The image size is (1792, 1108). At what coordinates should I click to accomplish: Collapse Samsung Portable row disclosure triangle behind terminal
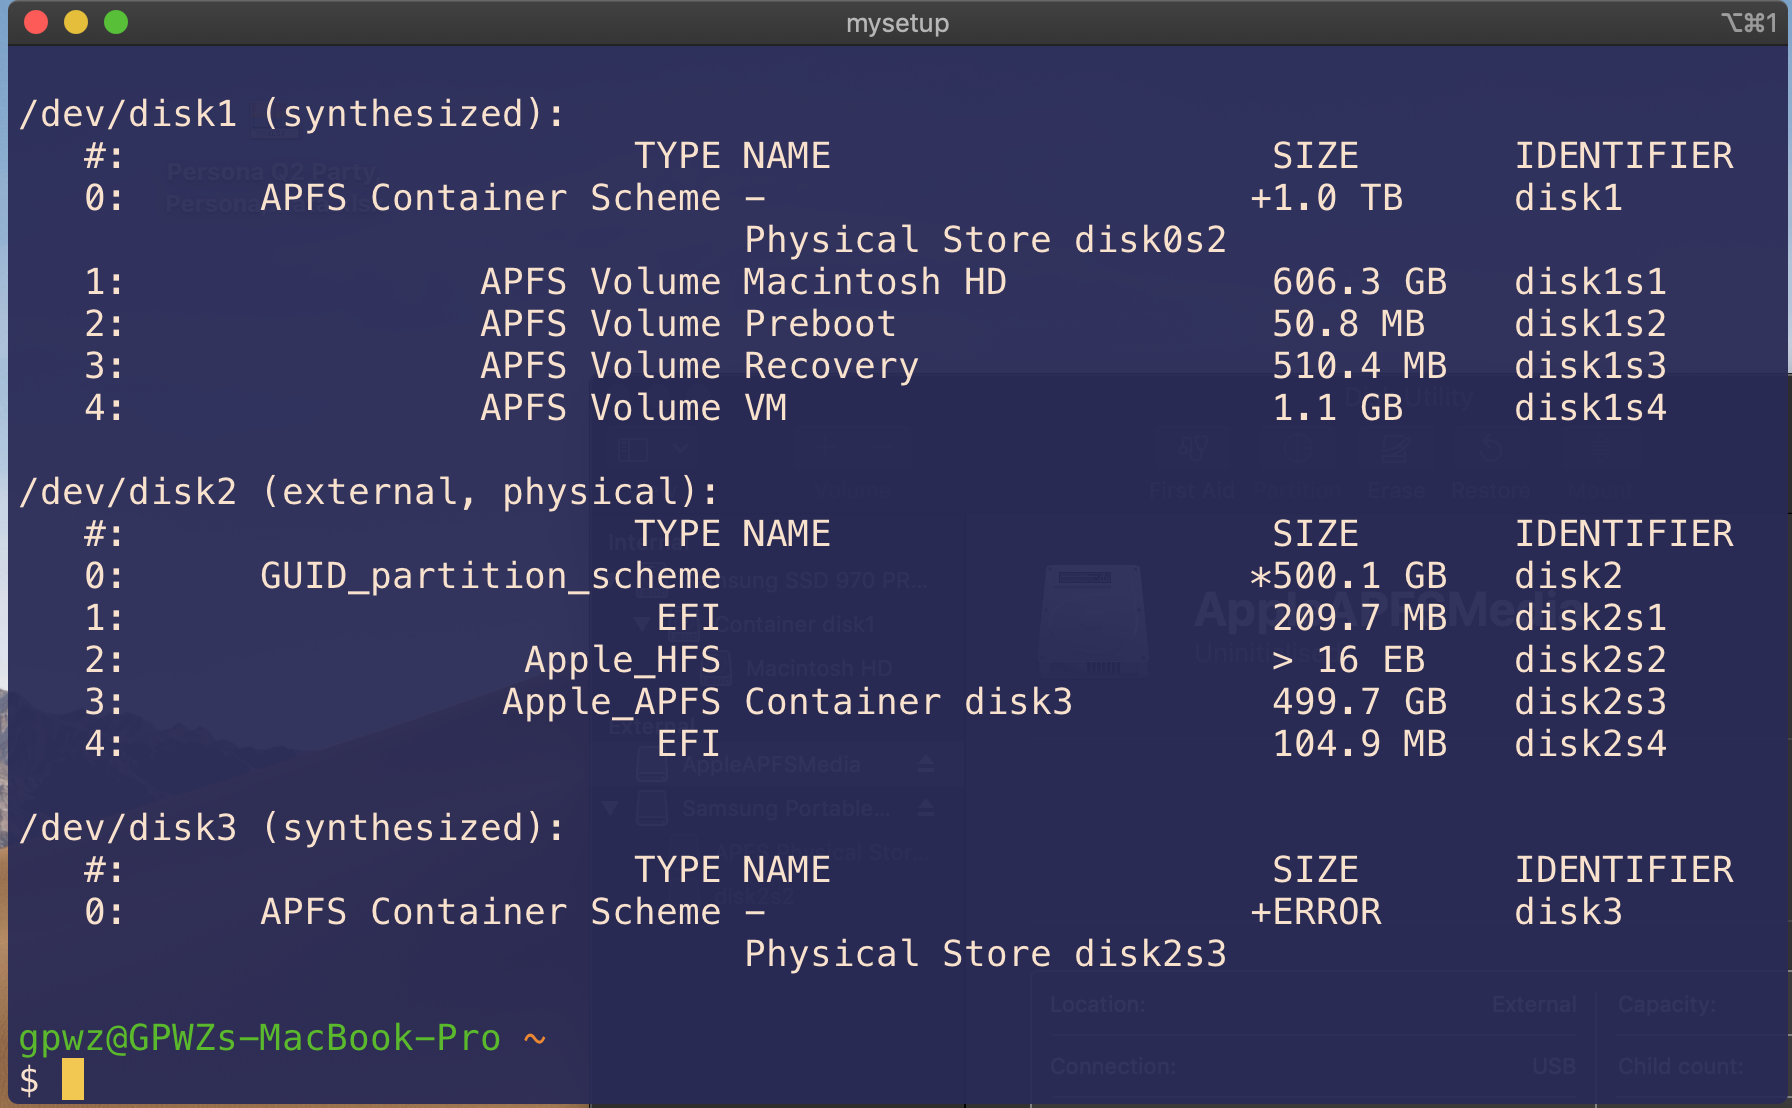610,807
